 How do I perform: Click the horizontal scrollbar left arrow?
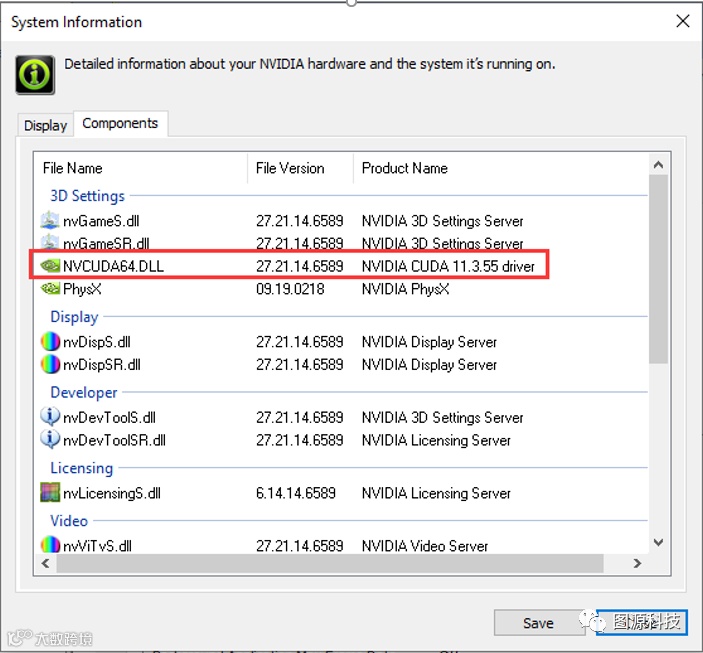click(46, 563)
